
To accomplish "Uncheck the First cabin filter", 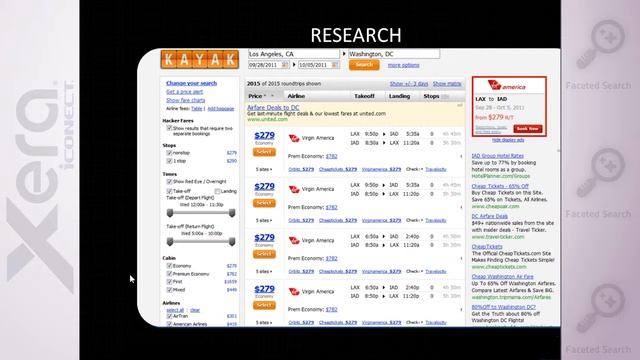I will point(169,282).
